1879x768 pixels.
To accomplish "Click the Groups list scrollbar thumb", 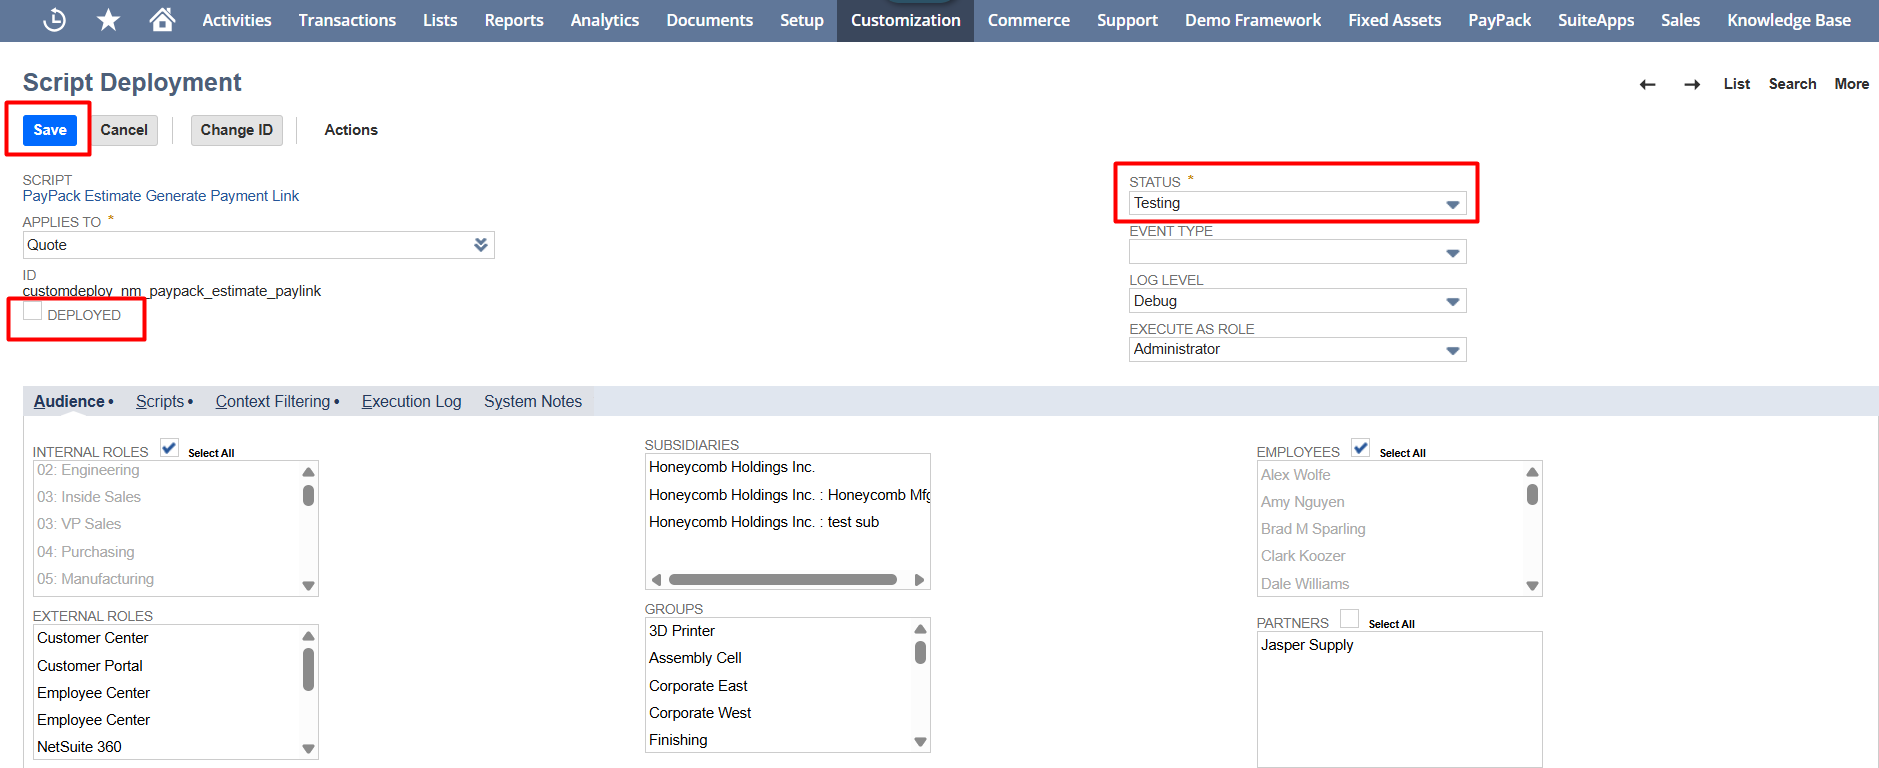I will point(920,652).
